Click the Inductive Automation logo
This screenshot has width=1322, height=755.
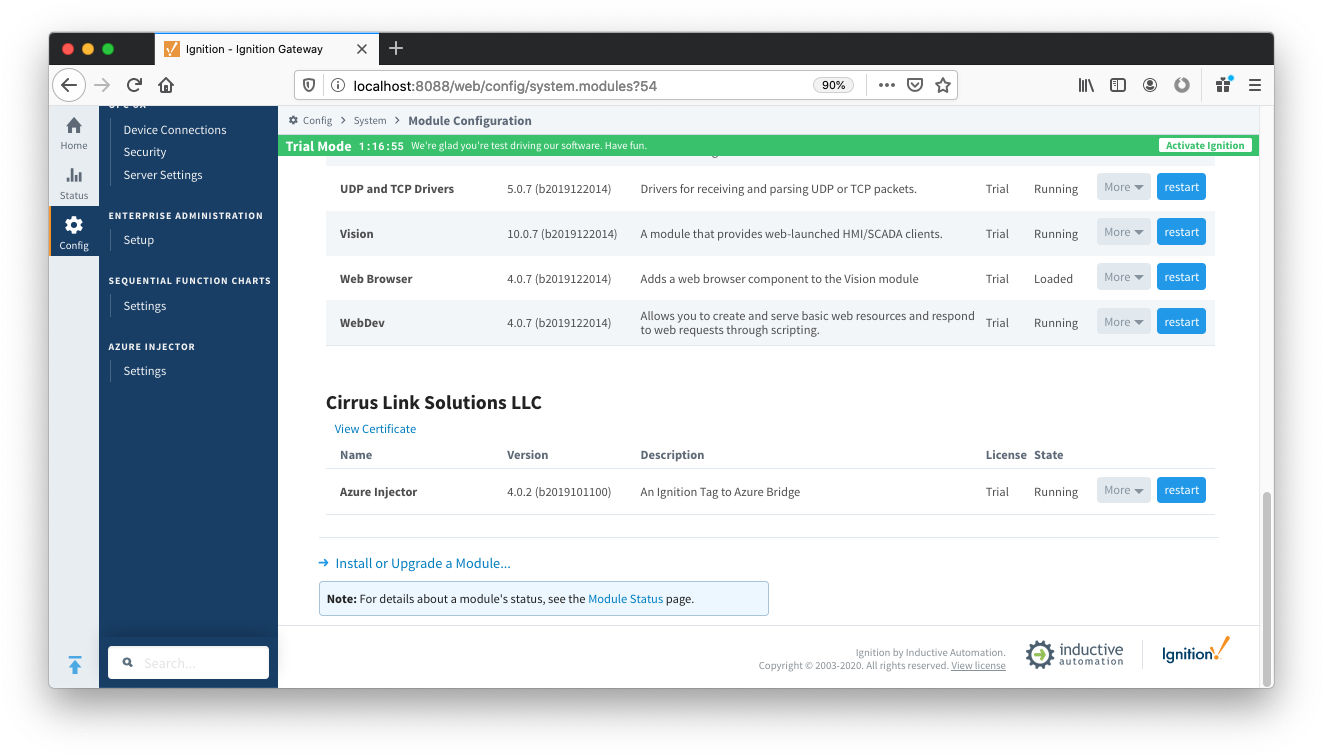click(1074, 654)
